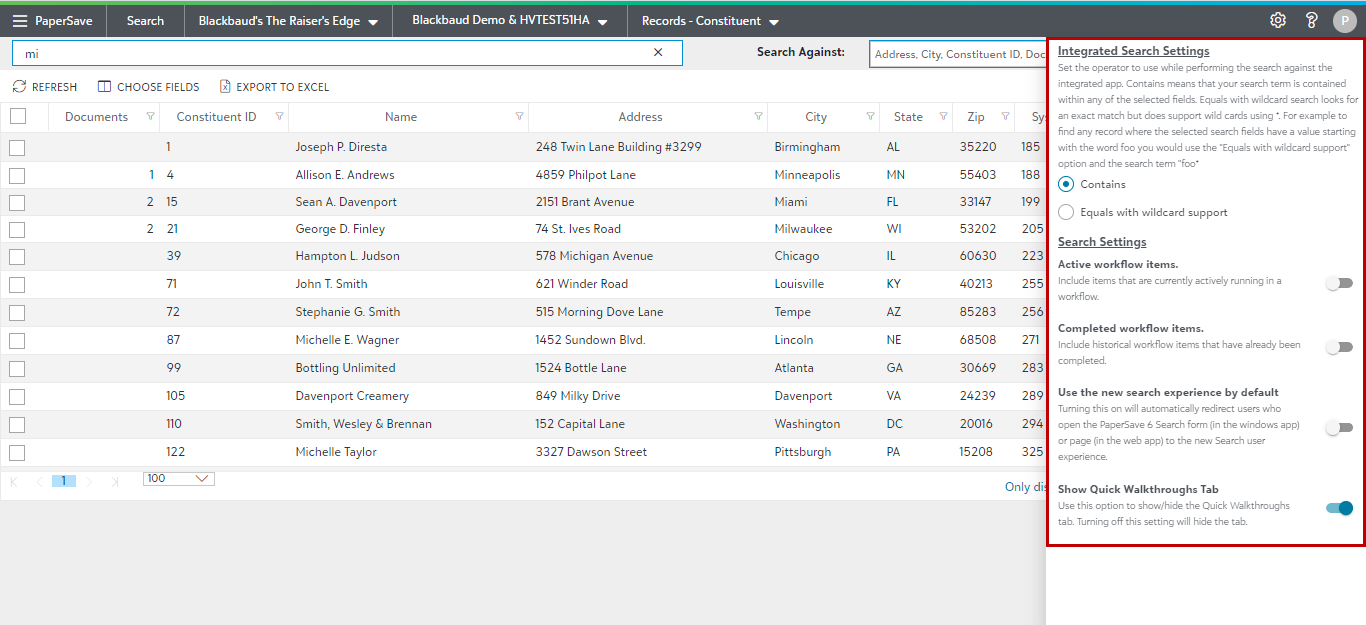Open the page size 100 dropdown
This screenshot has width=1366, height=625.
[x=179, y=479]
